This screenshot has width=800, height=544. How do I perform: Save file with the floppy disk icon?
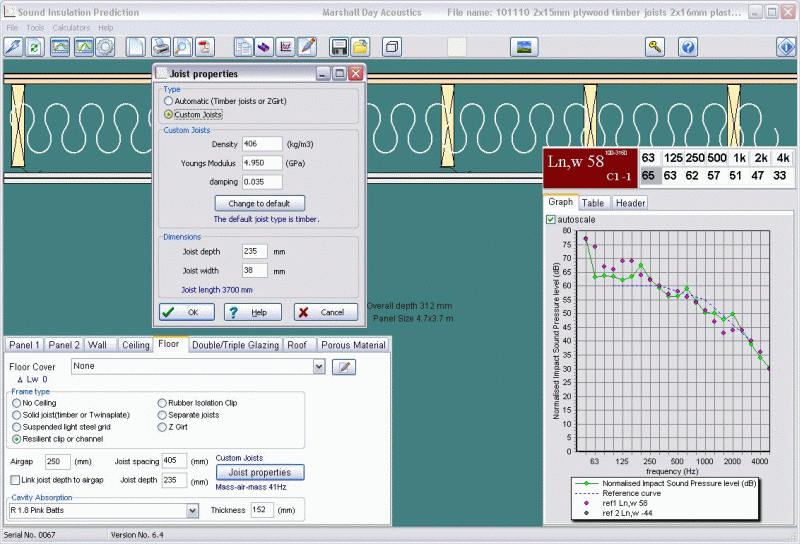pyautogui.click(x=338, y=47)
